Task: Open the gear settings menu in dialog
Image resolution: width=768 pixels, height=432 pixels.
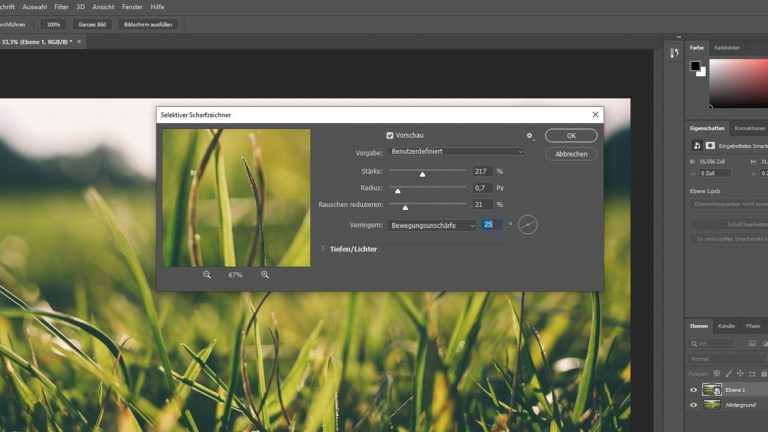Action: pyautogui.click(x=530, y=135)
